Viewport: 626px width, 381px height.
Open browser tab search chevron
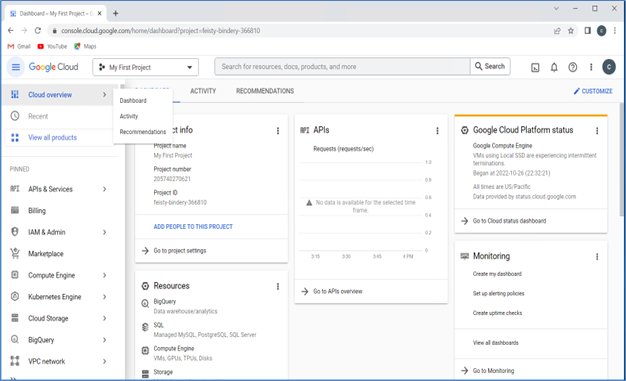[x=556, y=8]
